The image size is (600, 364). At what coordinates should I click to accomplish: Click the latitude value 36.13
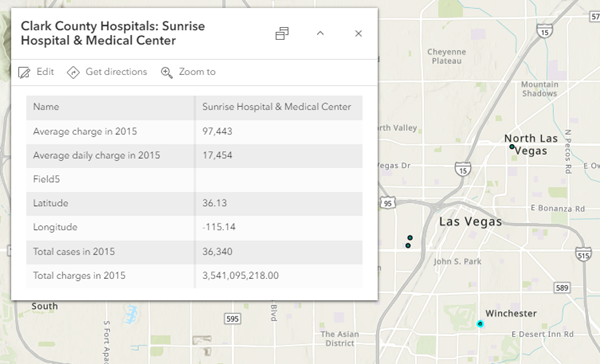(215, 203)
